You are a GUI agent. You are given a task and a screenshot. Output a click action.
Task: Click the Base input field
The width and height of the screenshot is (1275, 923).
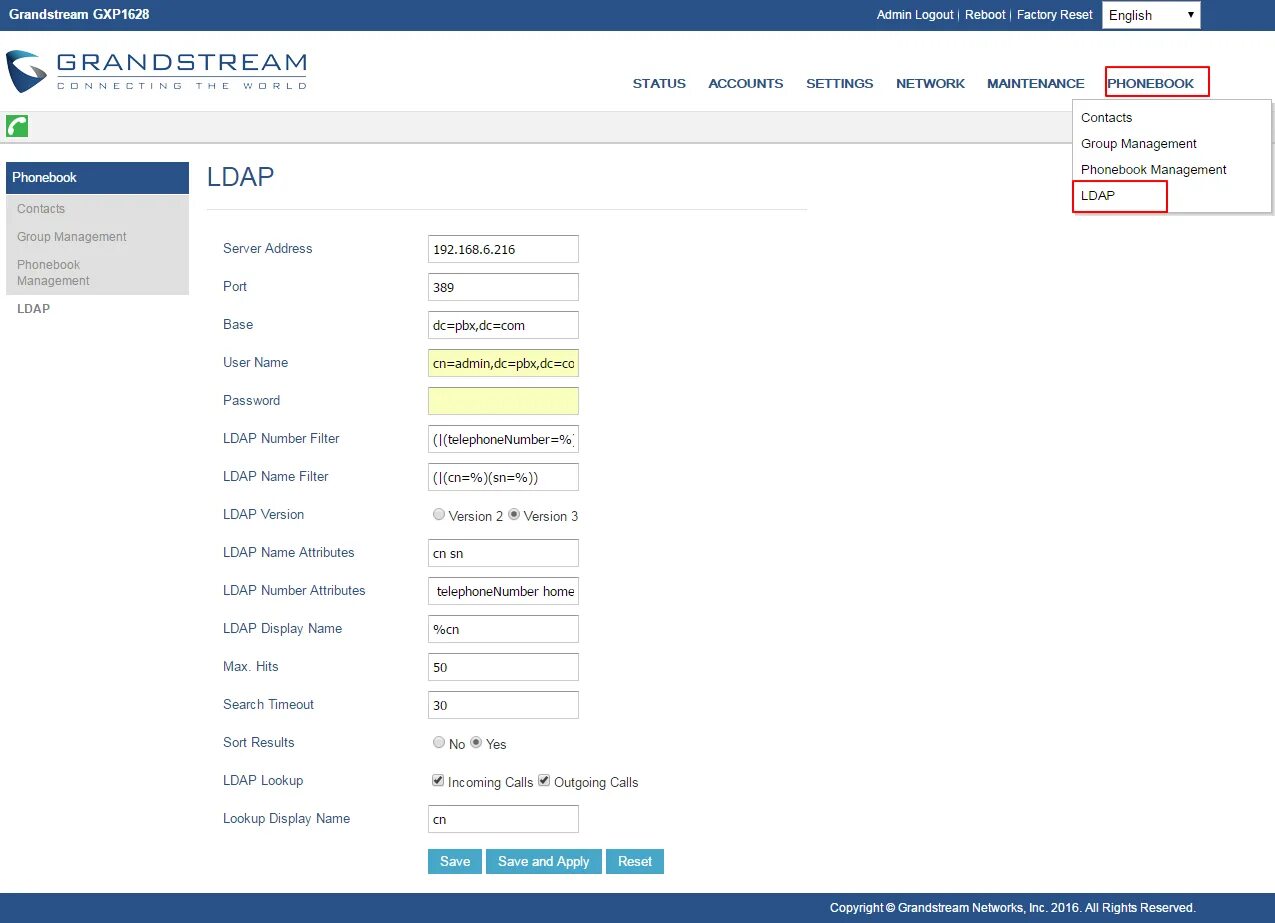click(x=503, y=325)
